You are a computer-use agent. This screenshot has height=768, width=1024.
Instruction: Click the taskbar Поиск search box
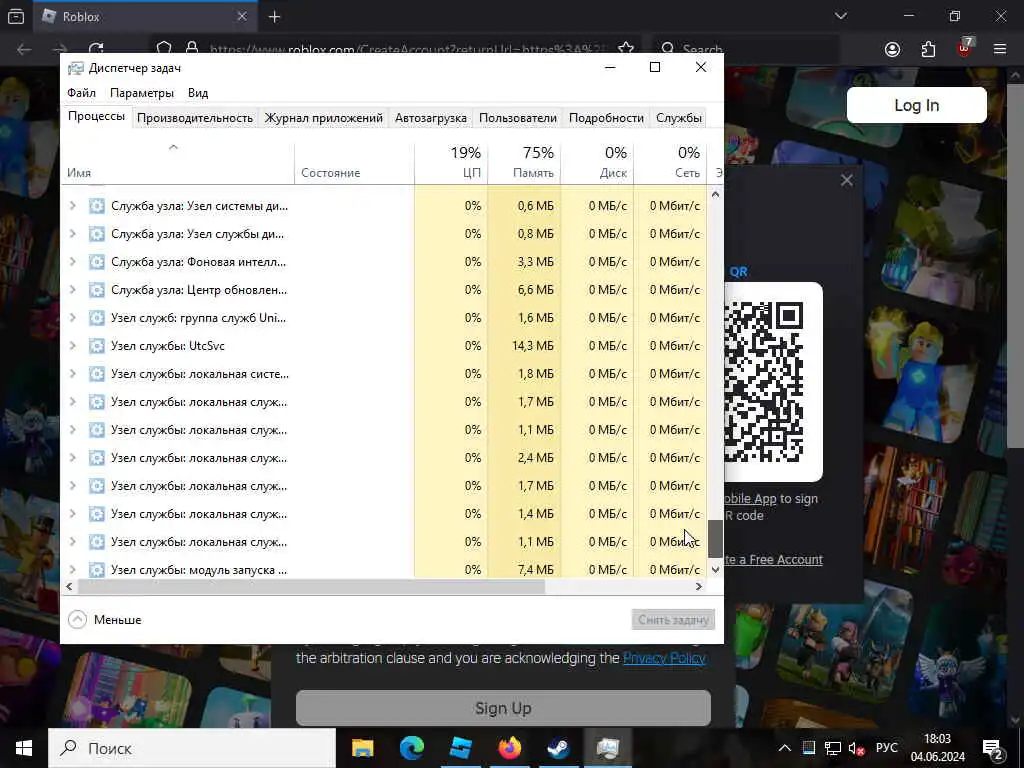point(192,748)
